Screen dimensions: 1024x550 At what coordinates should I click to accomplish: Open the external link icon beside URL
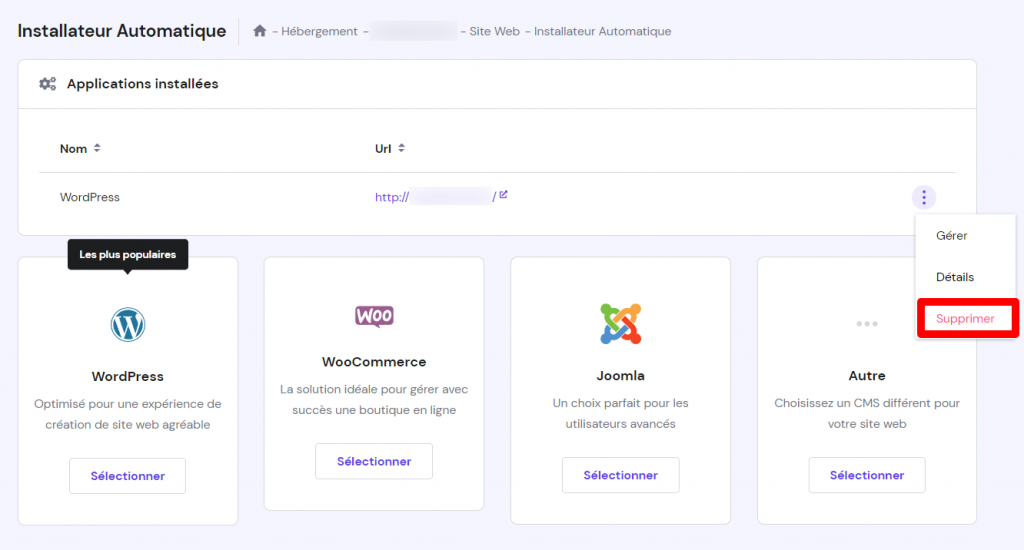pyautogui.click(x=503, y=195)
